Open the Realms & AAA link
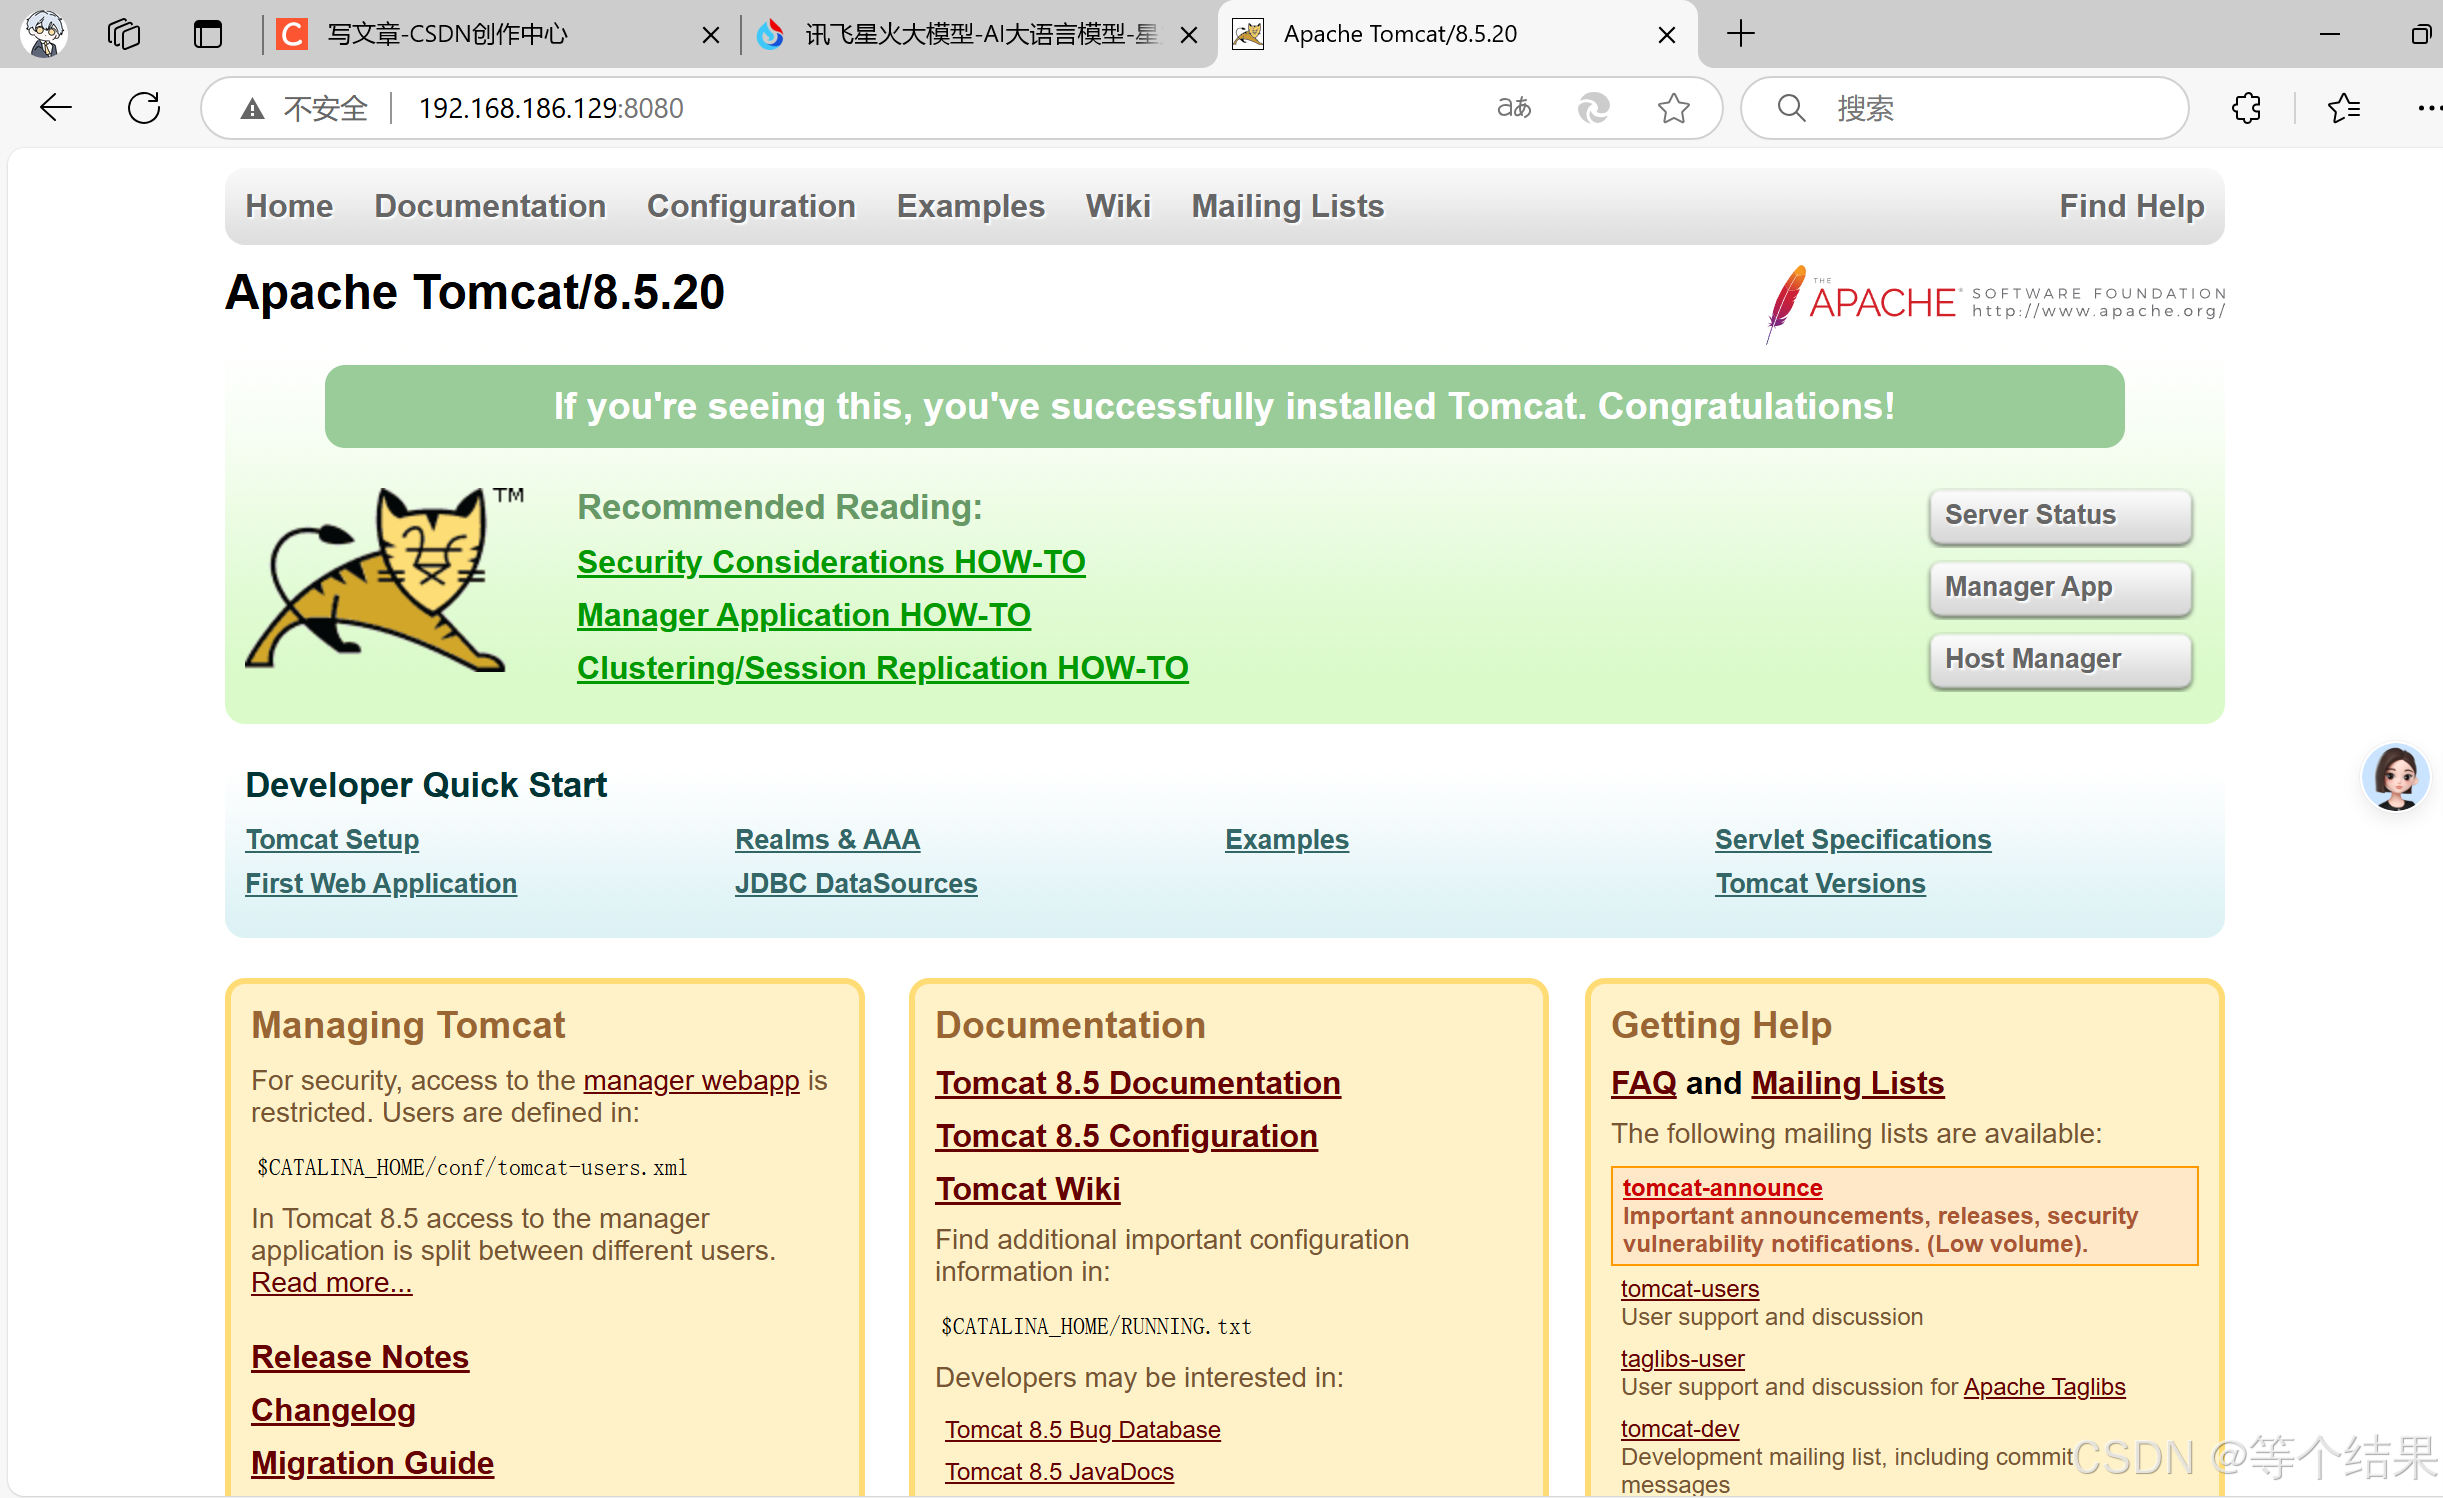This screenshot has height=1498, width=2443. coord(828,839)
